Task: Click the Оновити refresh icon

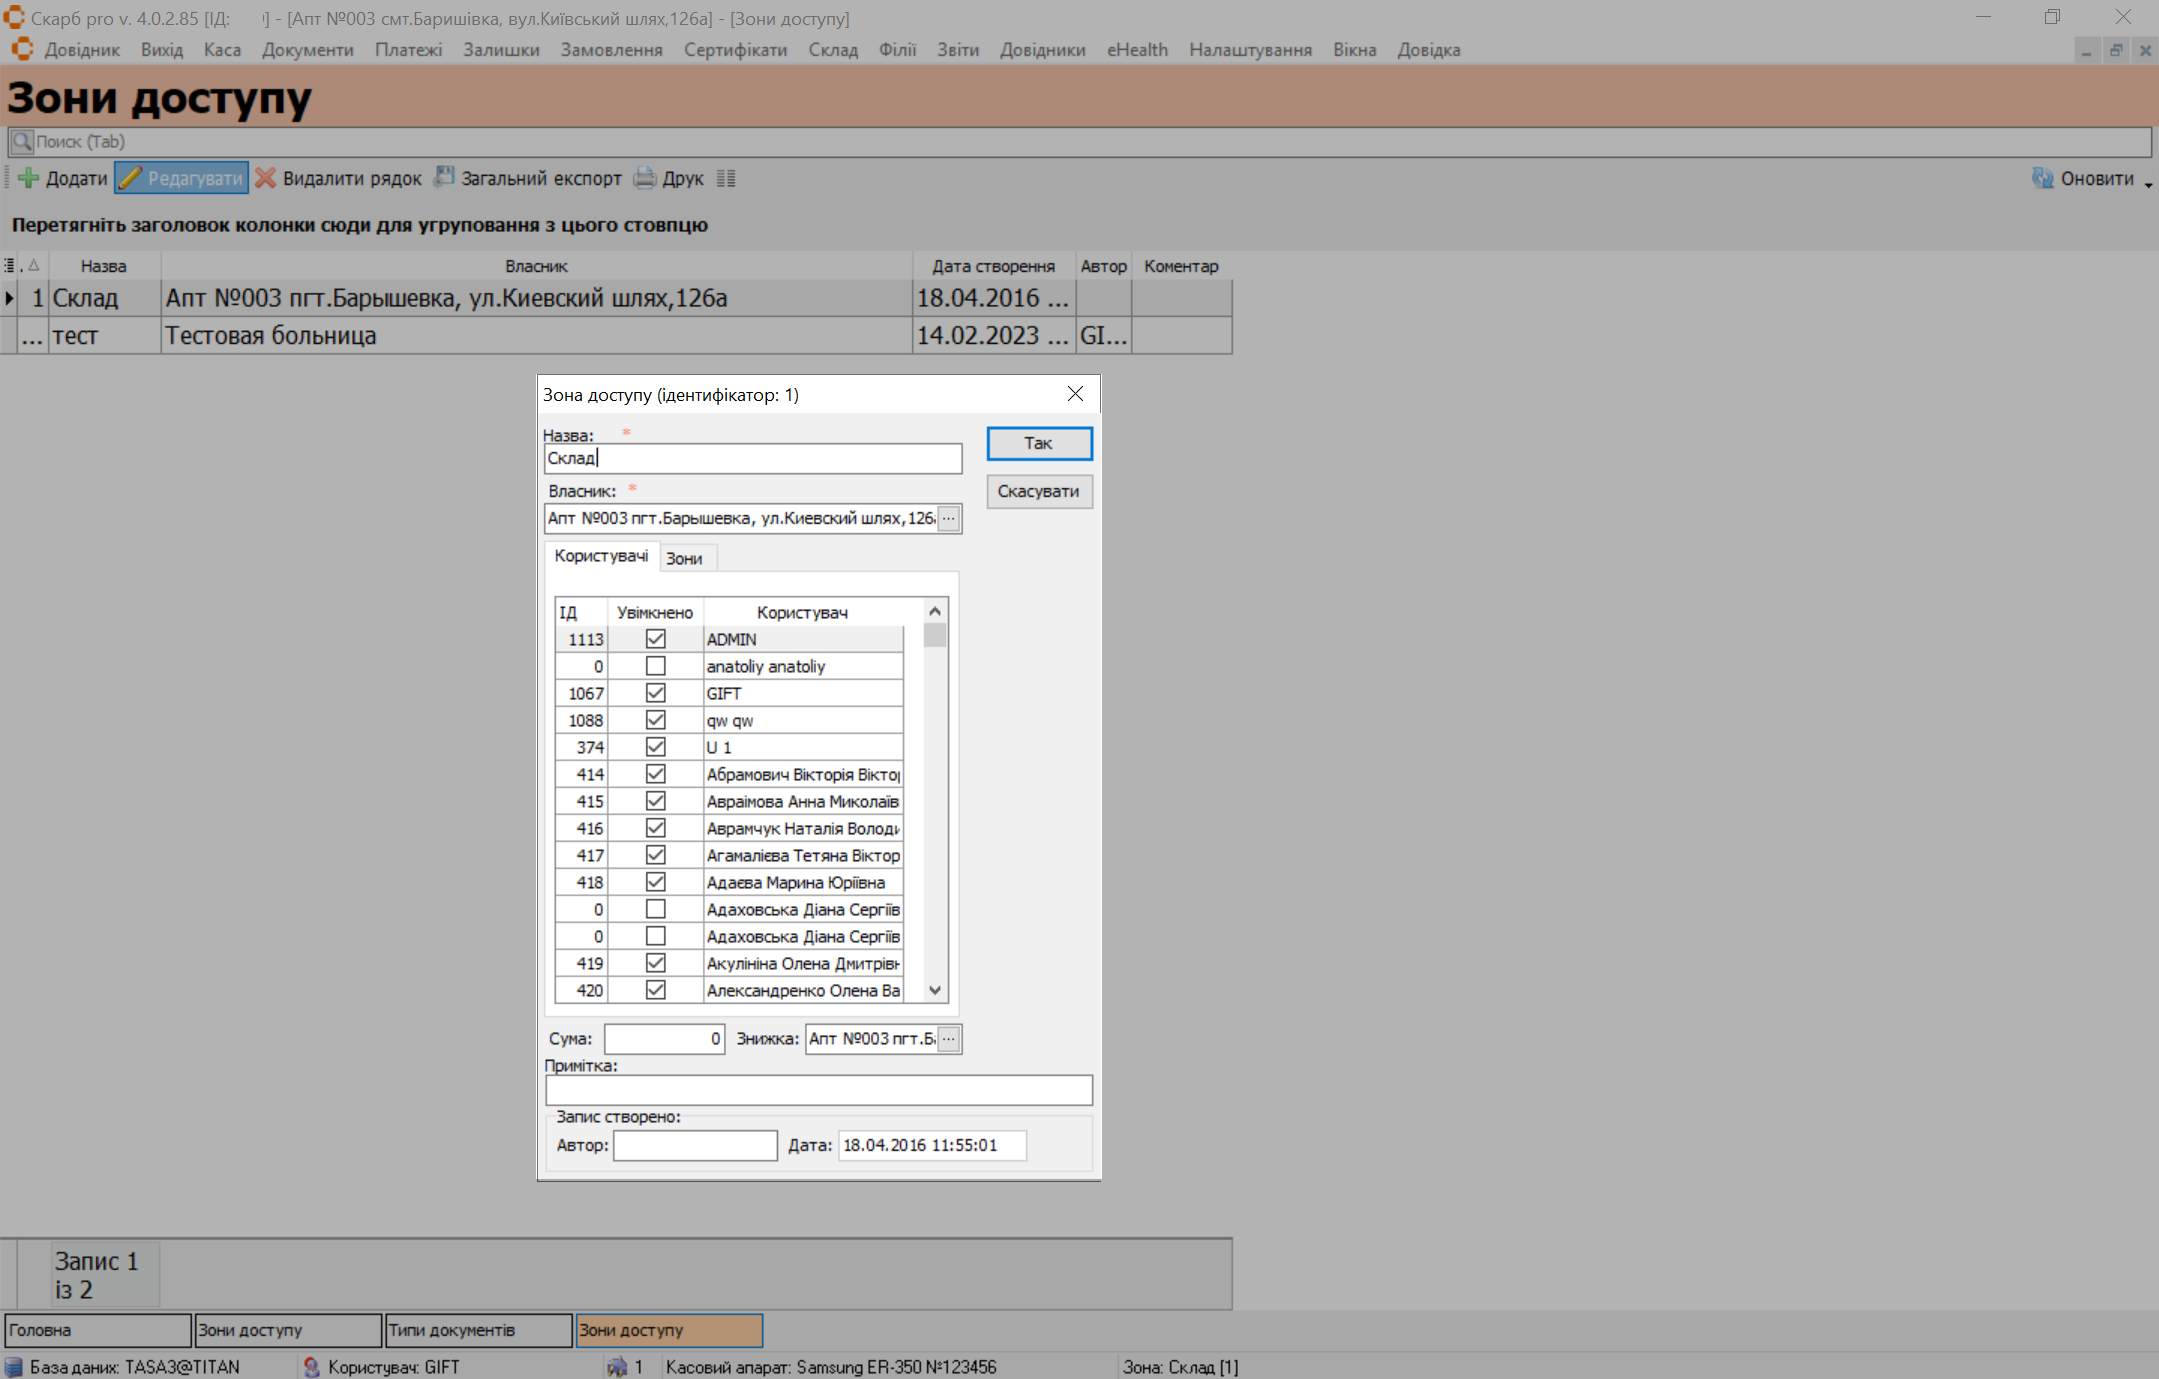Action: tap(2042, 179)
